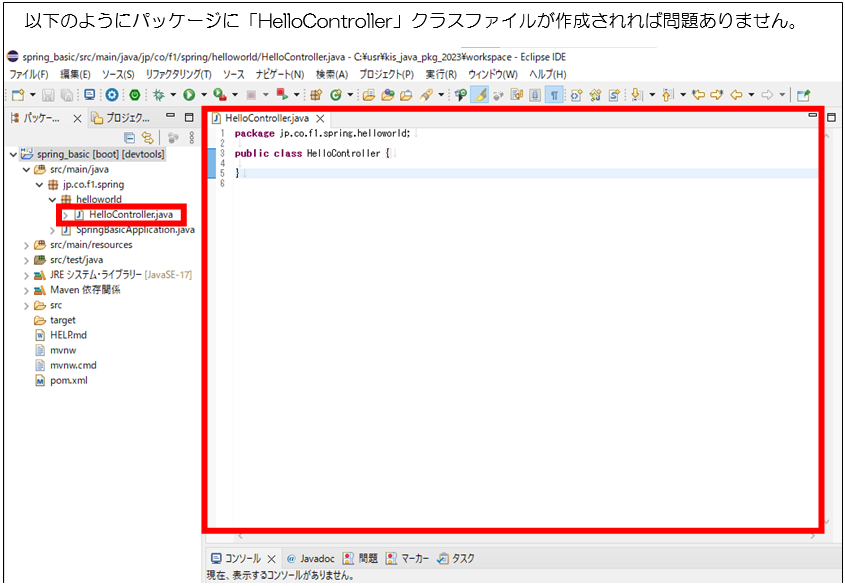
Task: Open the dropdown arrow beside Run button
Action: [202, 95]
